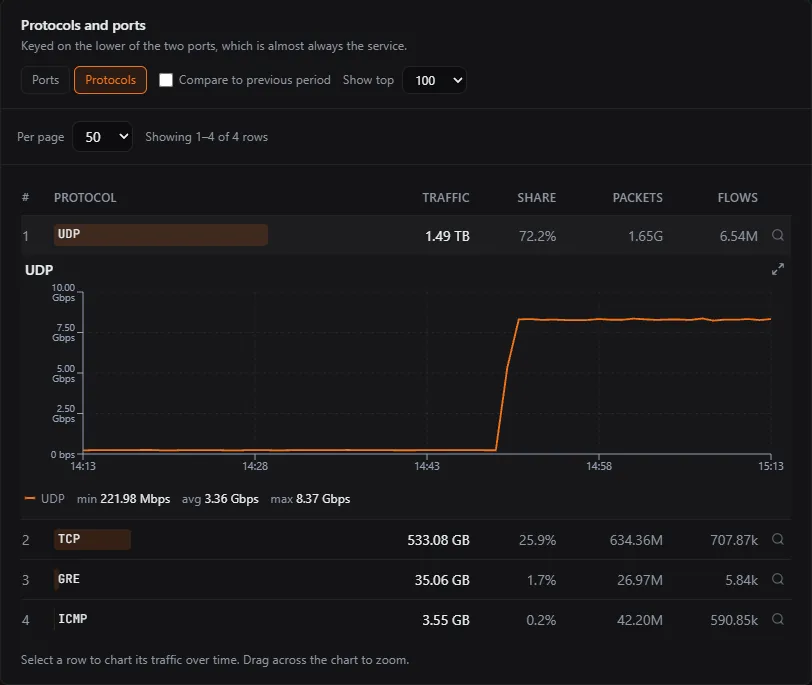Click the 634.36M packets value
The image size is (812, 685).
pos(636,540)
